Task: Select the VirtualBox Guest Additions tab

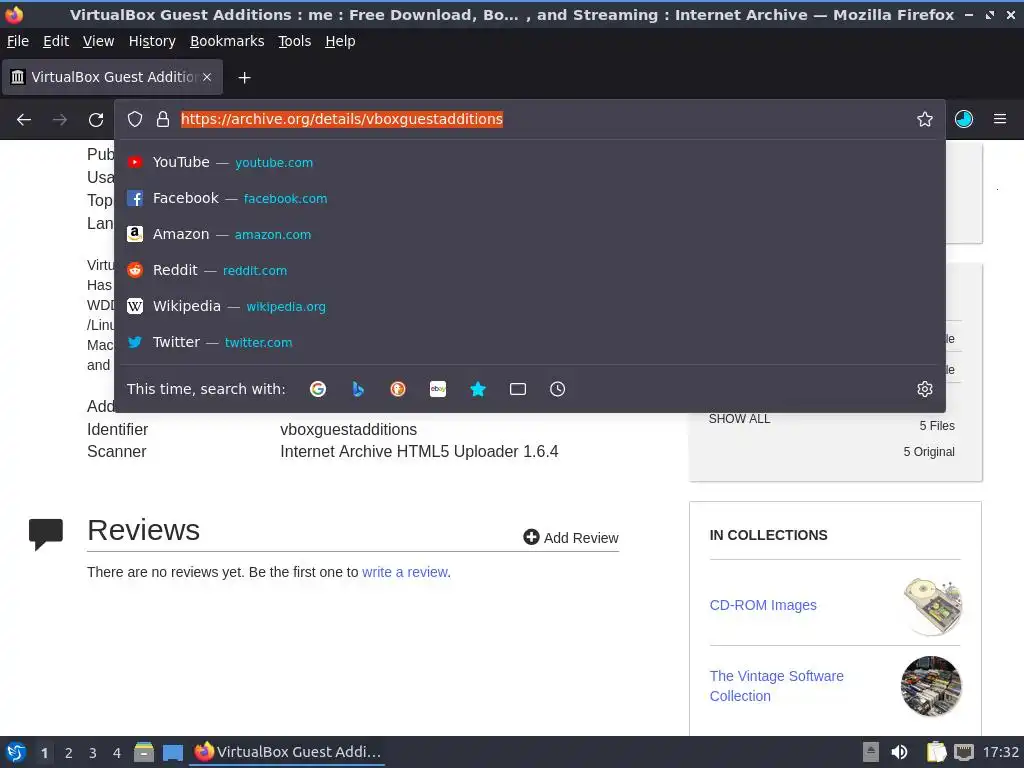Action: [x=112, y=77]
